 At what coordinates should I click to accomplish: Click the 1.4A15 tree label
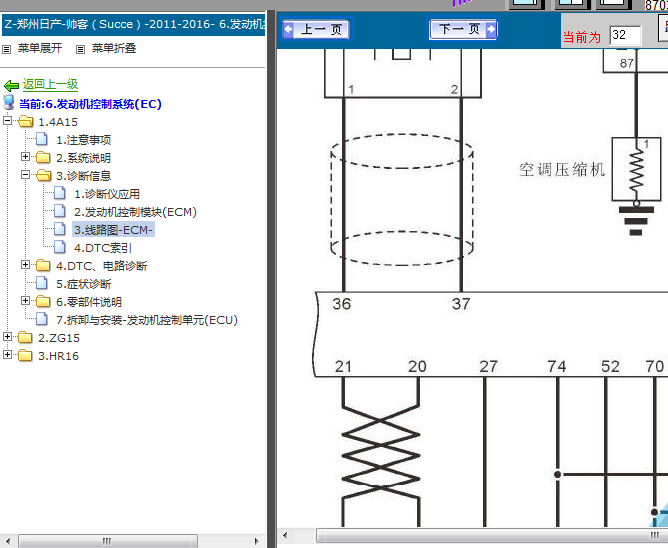click(58, 122)
